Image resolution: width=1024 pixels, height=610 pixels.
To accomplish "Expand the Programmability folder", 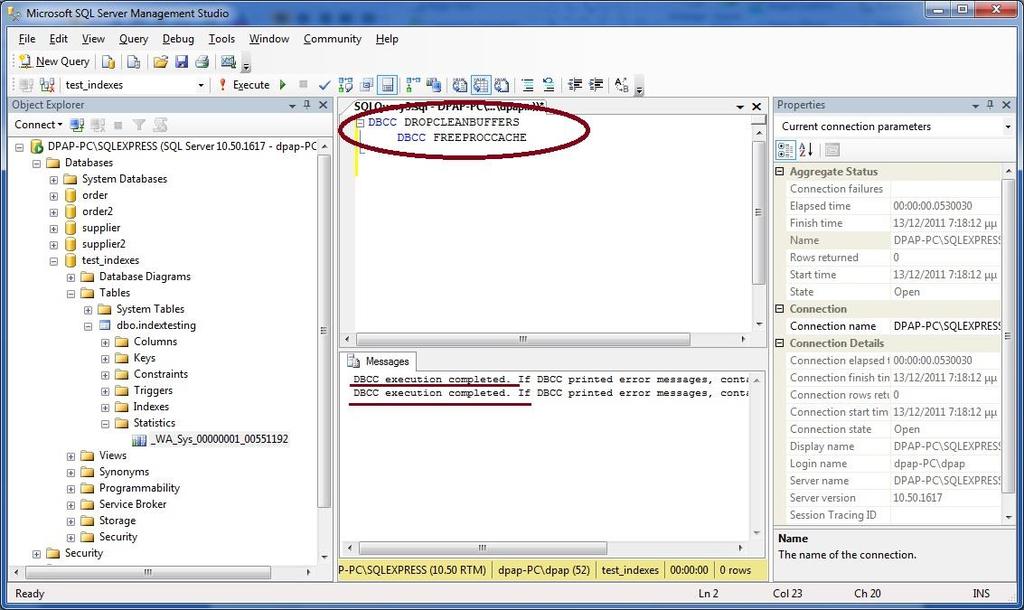I will tap(71, 489).
